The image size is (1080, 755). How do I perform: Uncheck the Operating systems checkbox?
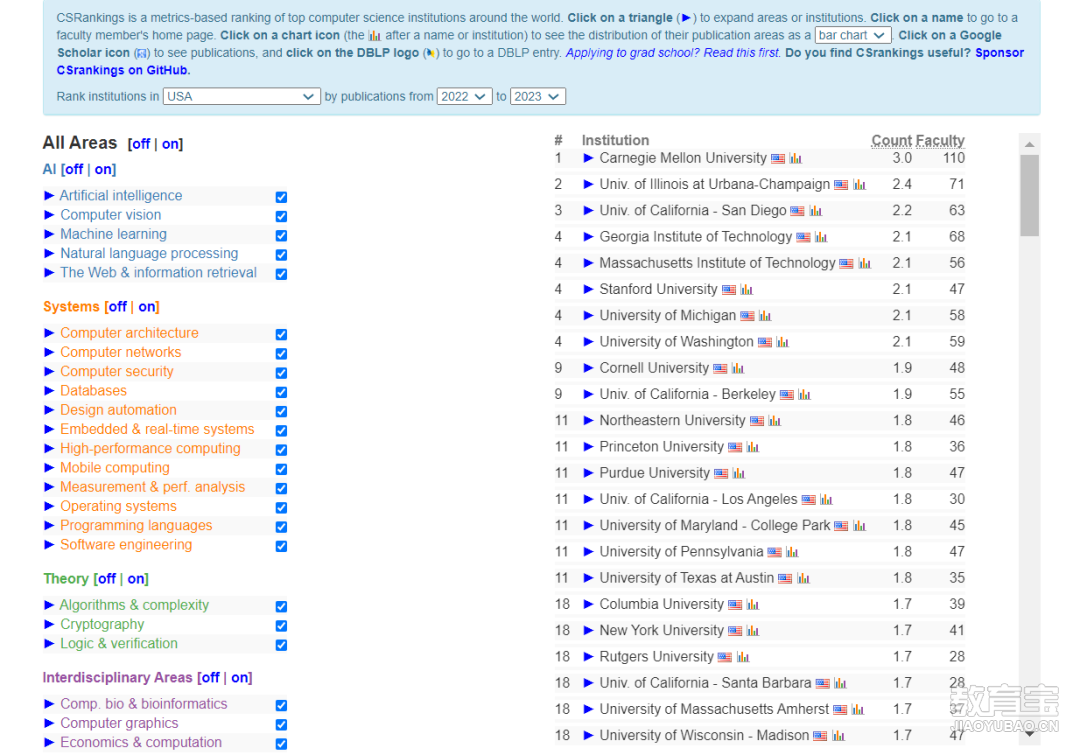point(281,508)
